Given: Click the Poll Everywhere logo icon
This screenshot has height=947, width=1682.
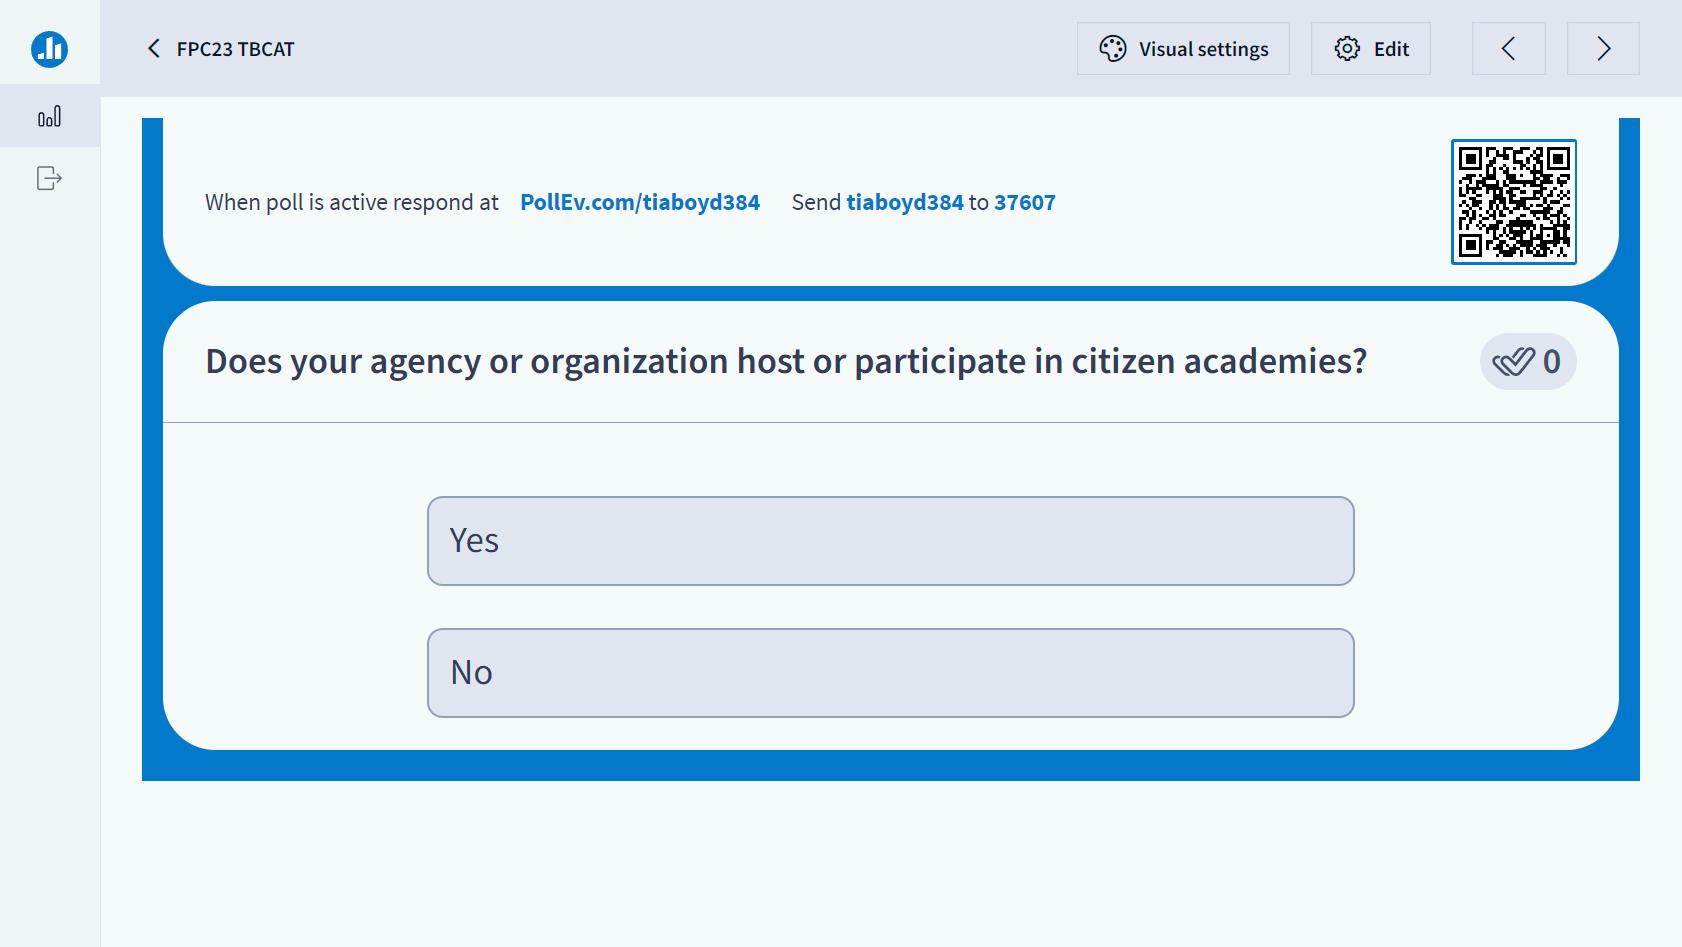Looking at the screenshot, I should click(49, 48).
